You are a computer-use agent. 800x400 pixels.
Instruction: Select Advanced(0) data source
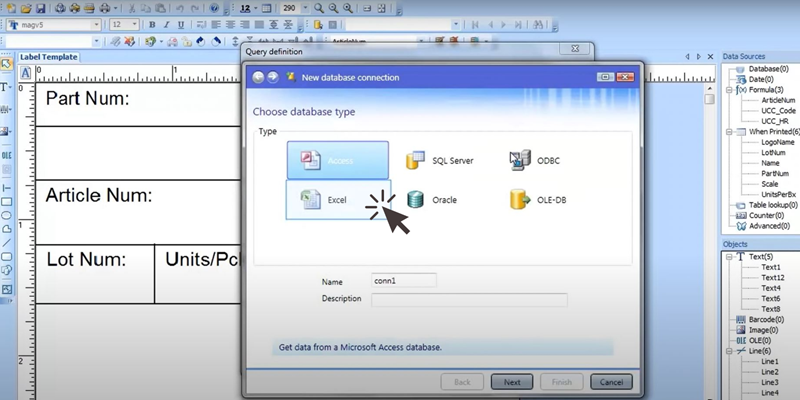coord(769,226)
